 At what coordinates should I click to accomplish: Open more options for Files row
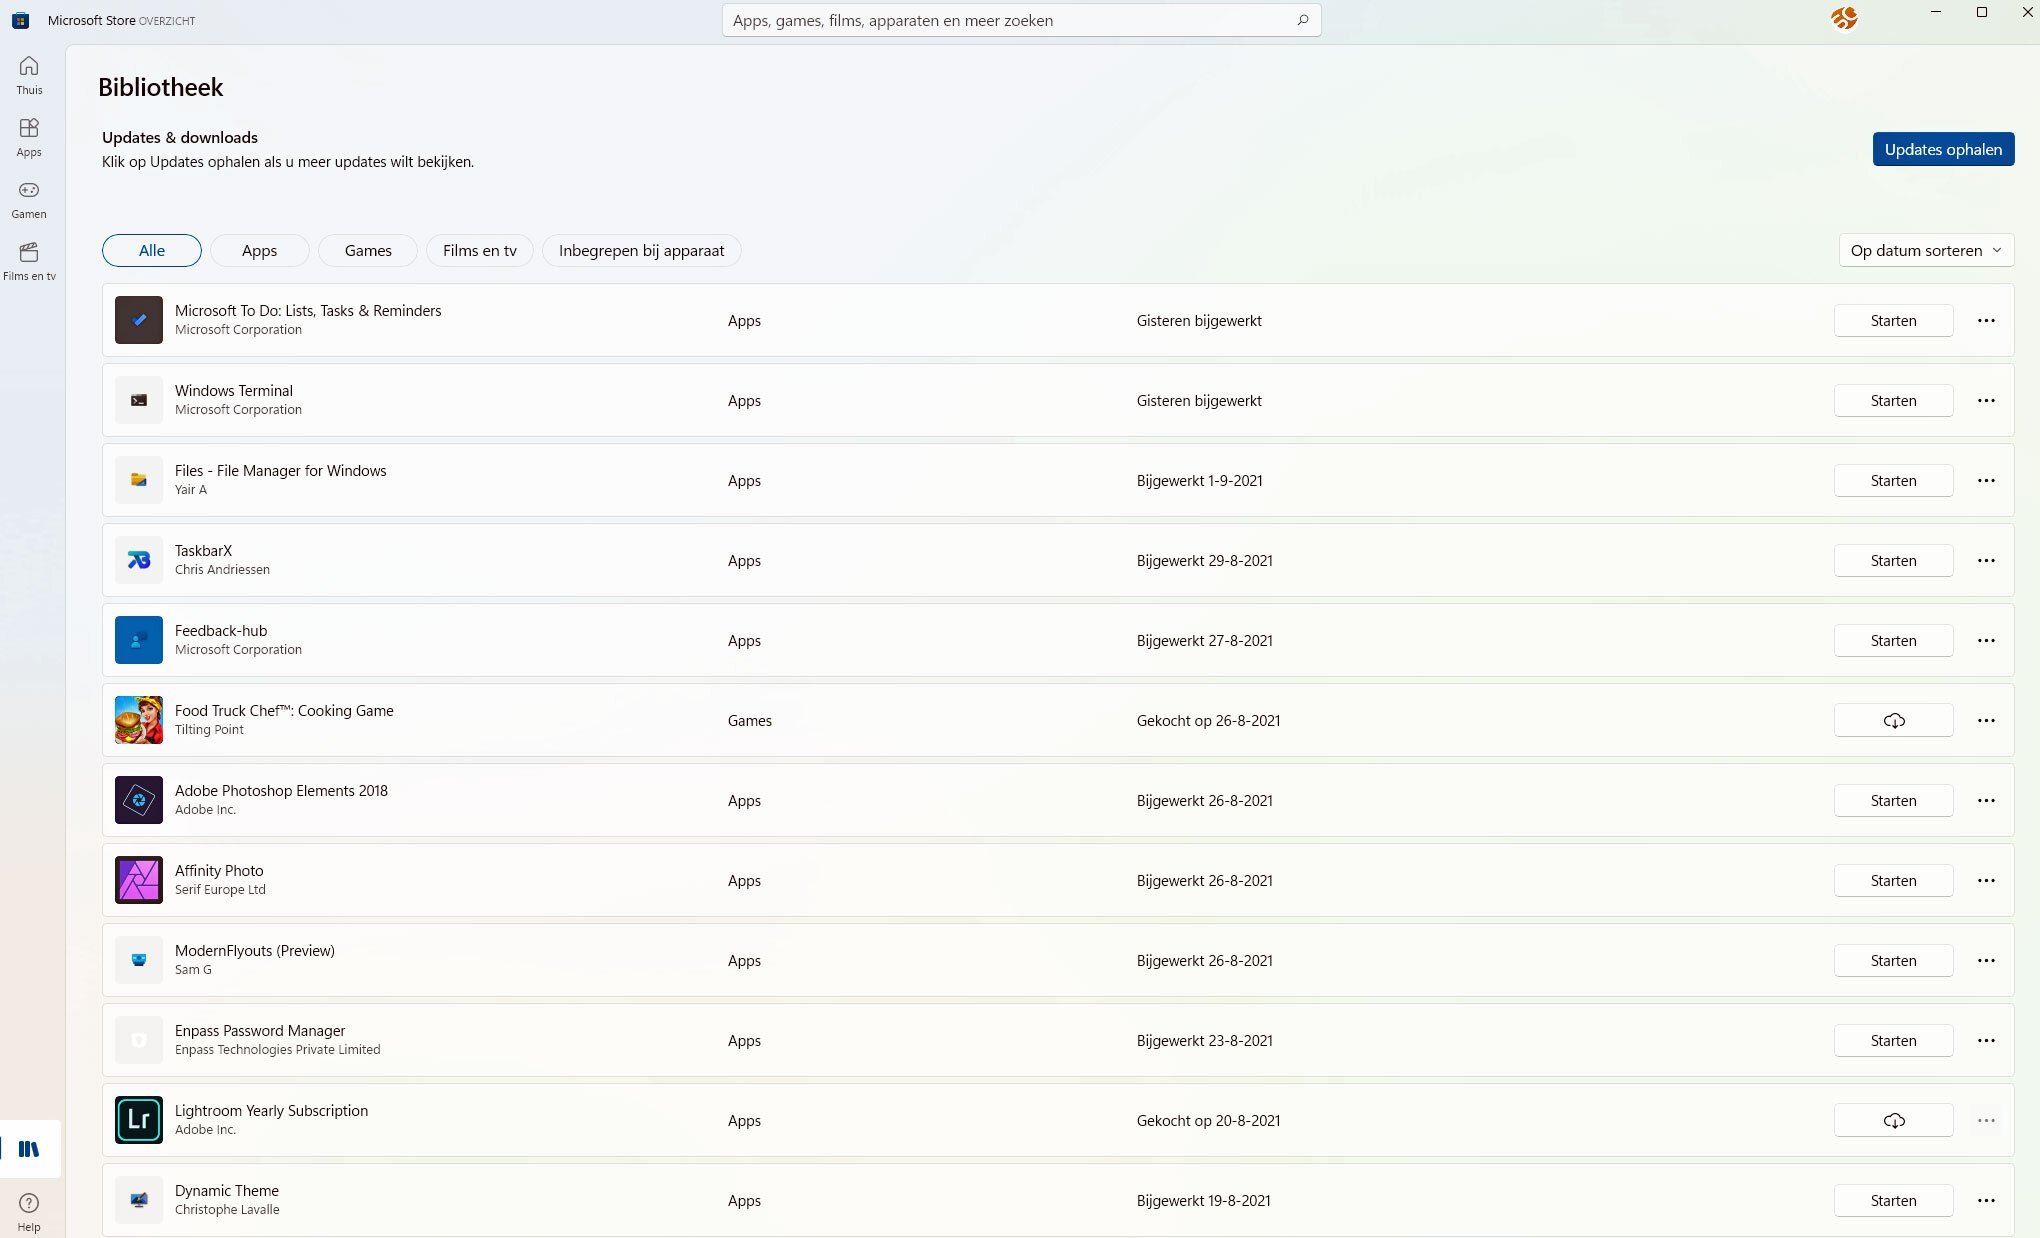[1986, 480]
